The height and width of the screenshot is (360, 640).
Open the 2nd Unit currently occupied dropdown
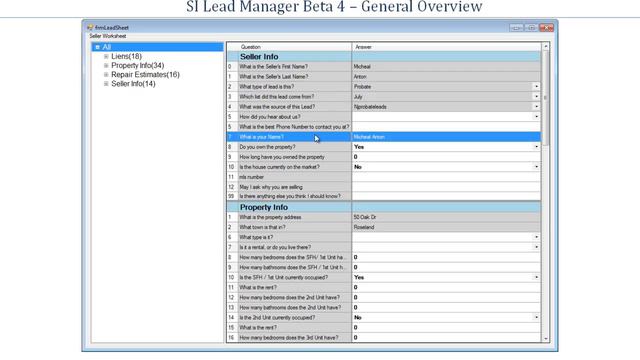click(x=536, y=318)
